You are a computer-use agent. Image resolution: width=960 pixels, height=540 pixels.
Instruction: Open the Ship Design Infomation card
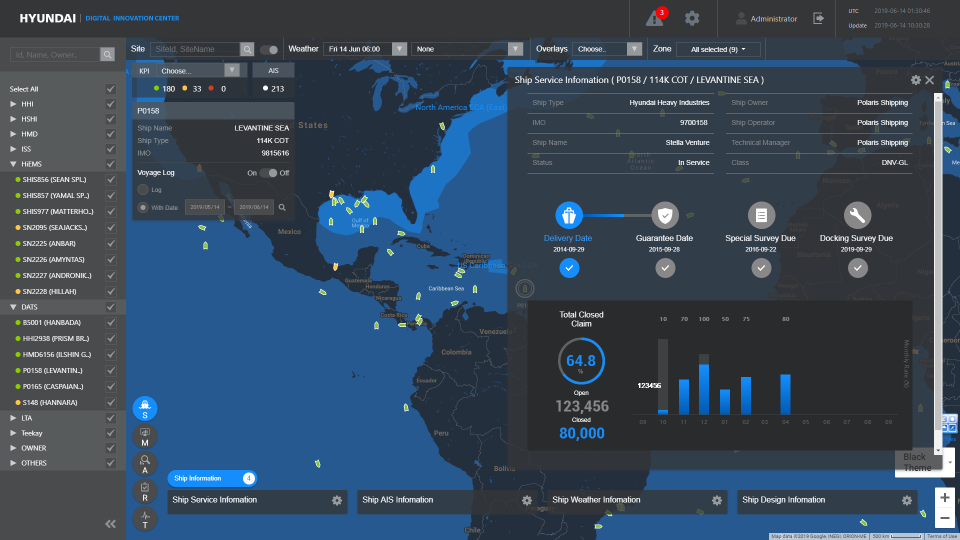pos(827,501)
